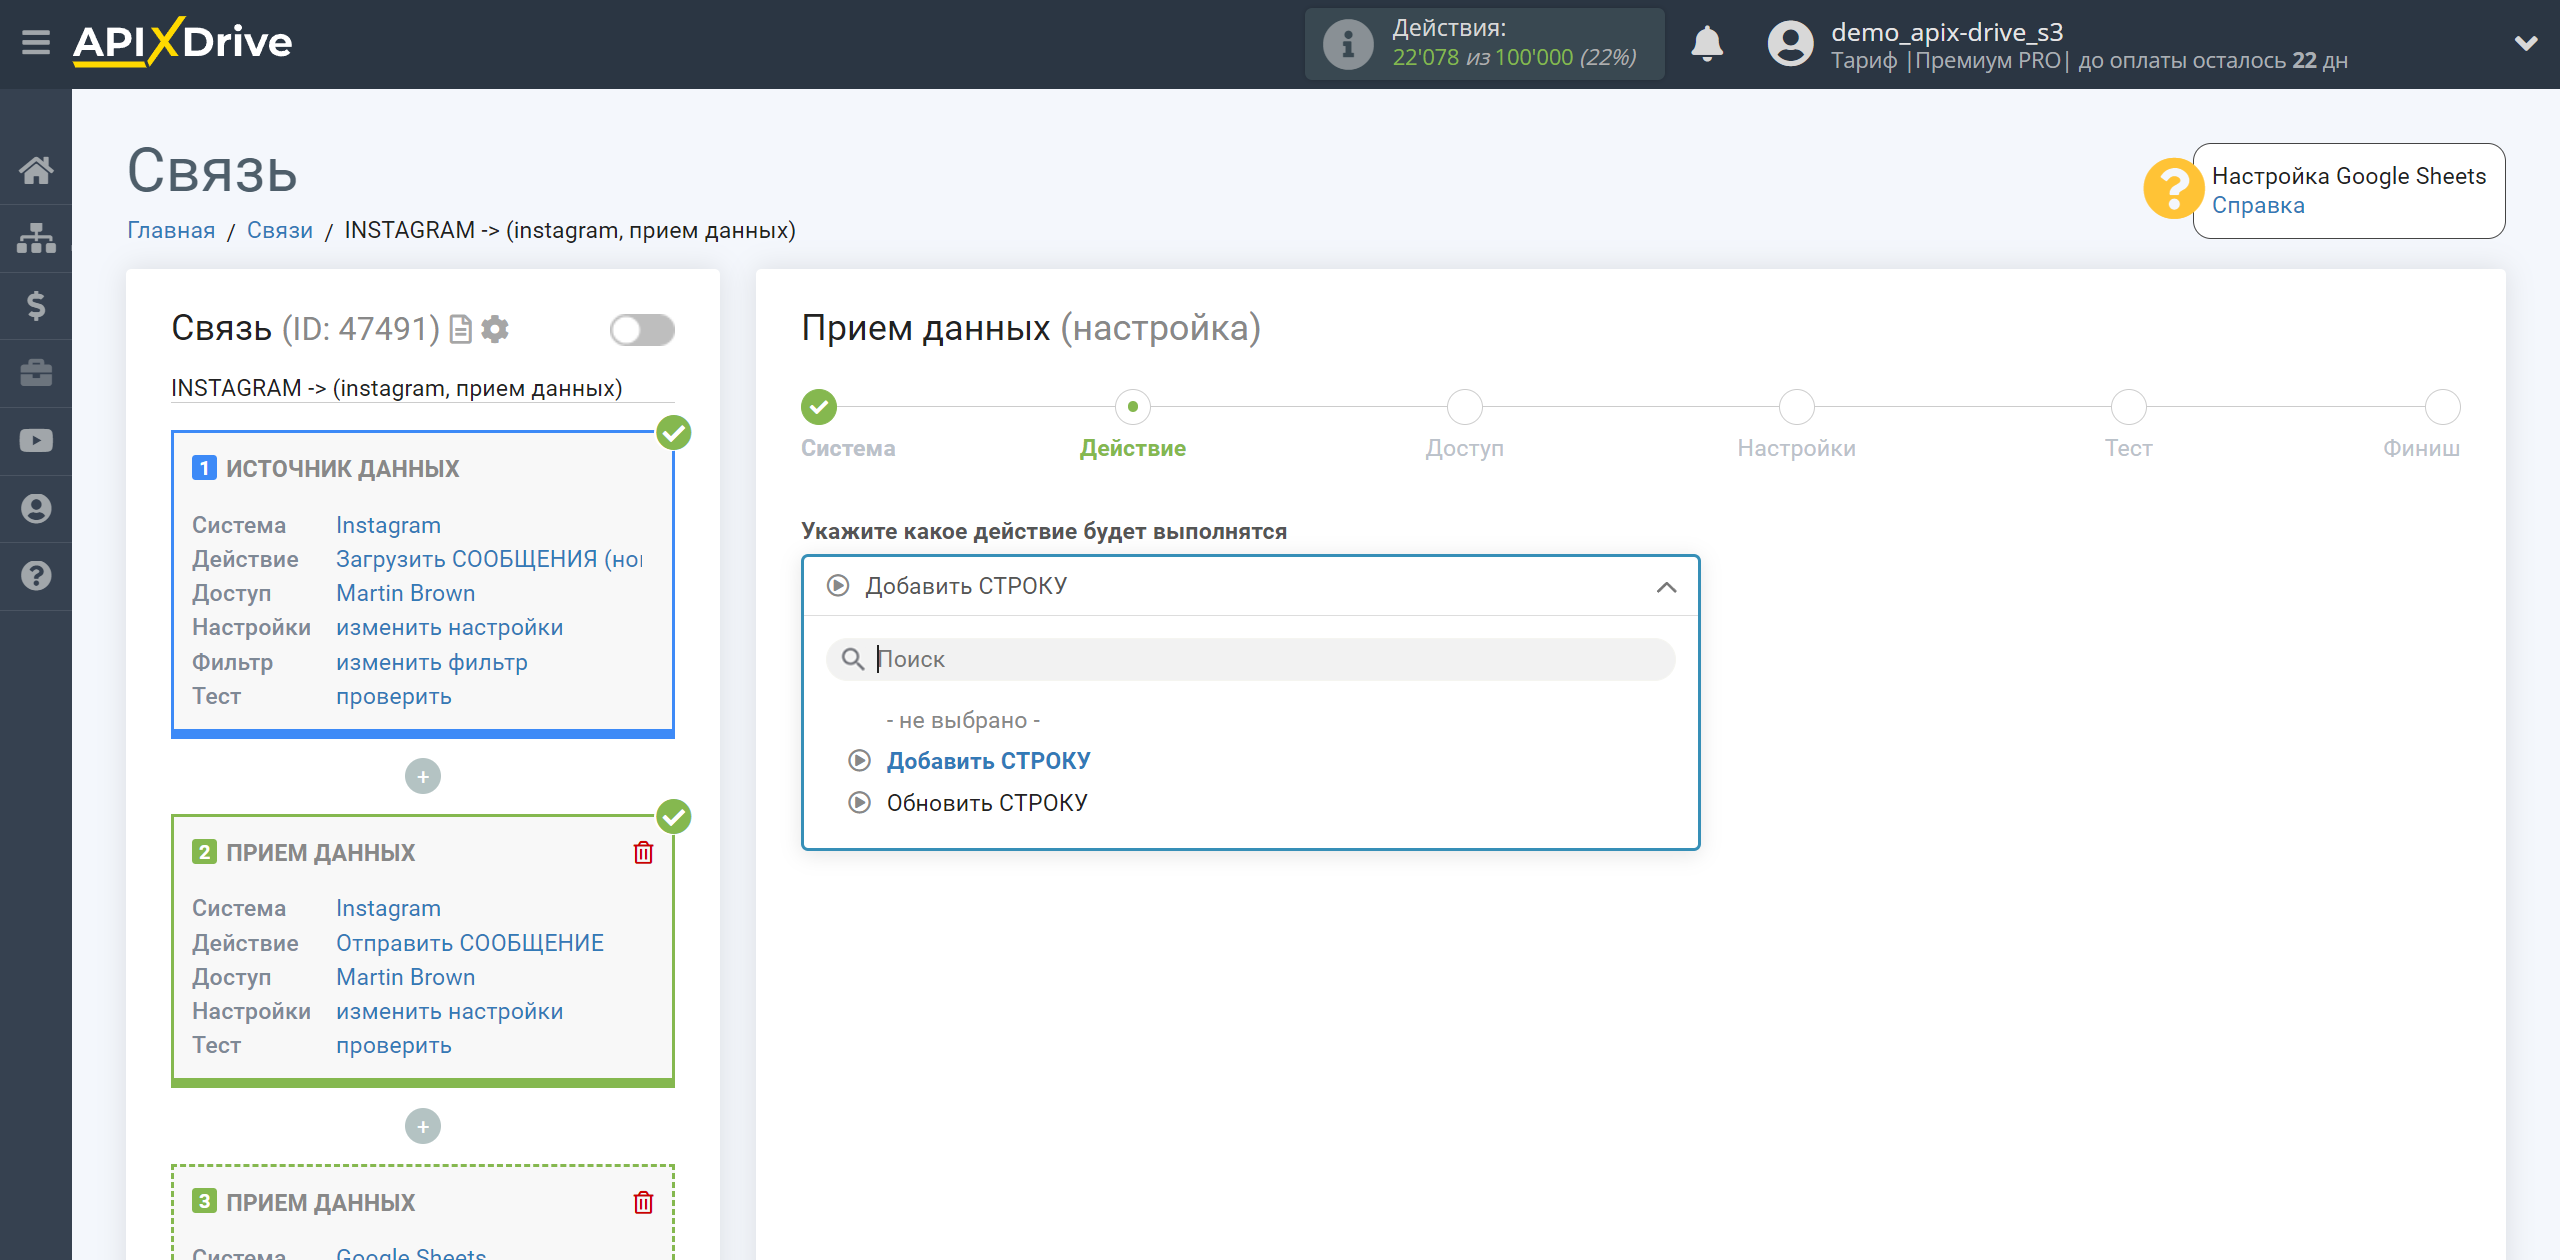Open the billing dollar sidebar icon

pos(36,305)
